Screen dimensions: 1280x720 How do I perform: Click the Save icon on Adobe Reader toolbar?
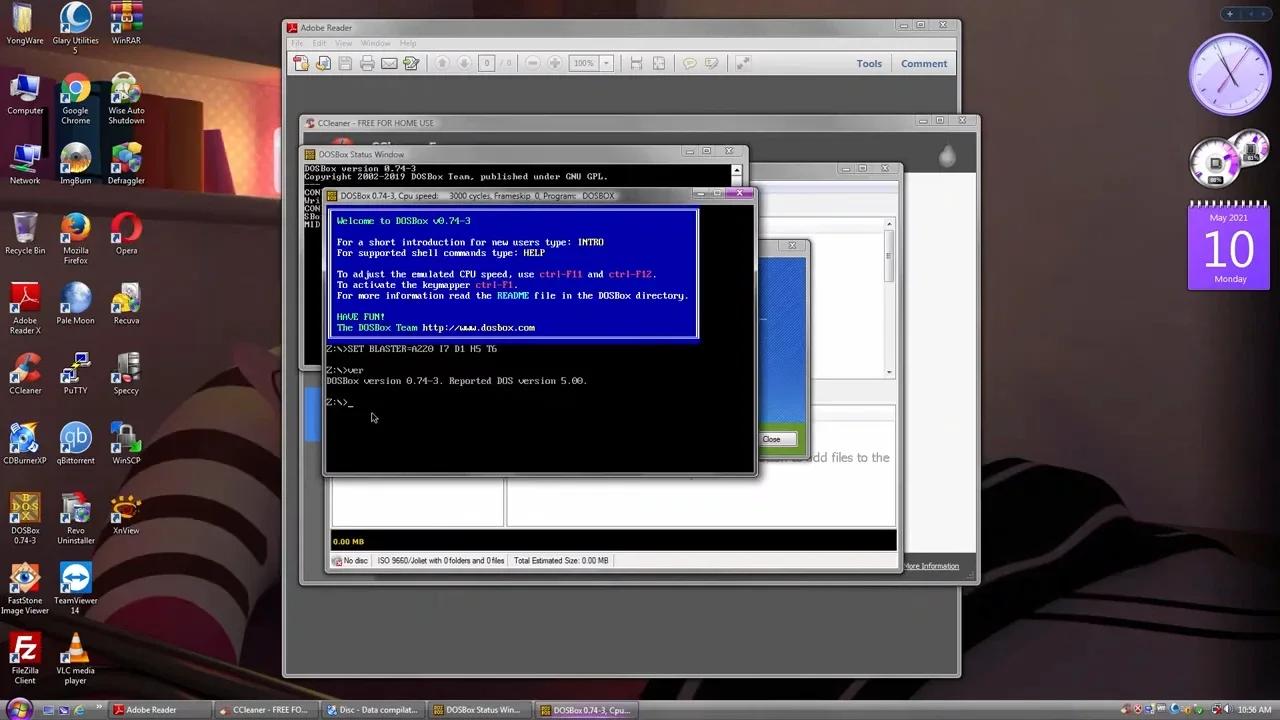tap(345, 63)
